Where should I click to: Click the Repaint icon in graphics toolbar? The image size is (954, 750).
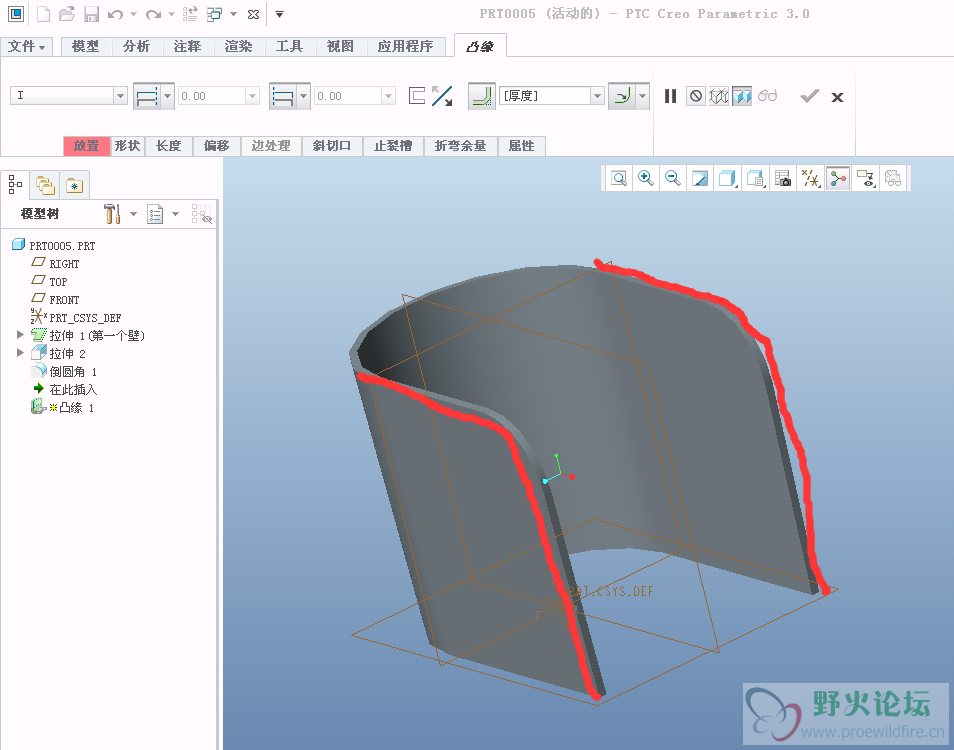pos(700,179)
